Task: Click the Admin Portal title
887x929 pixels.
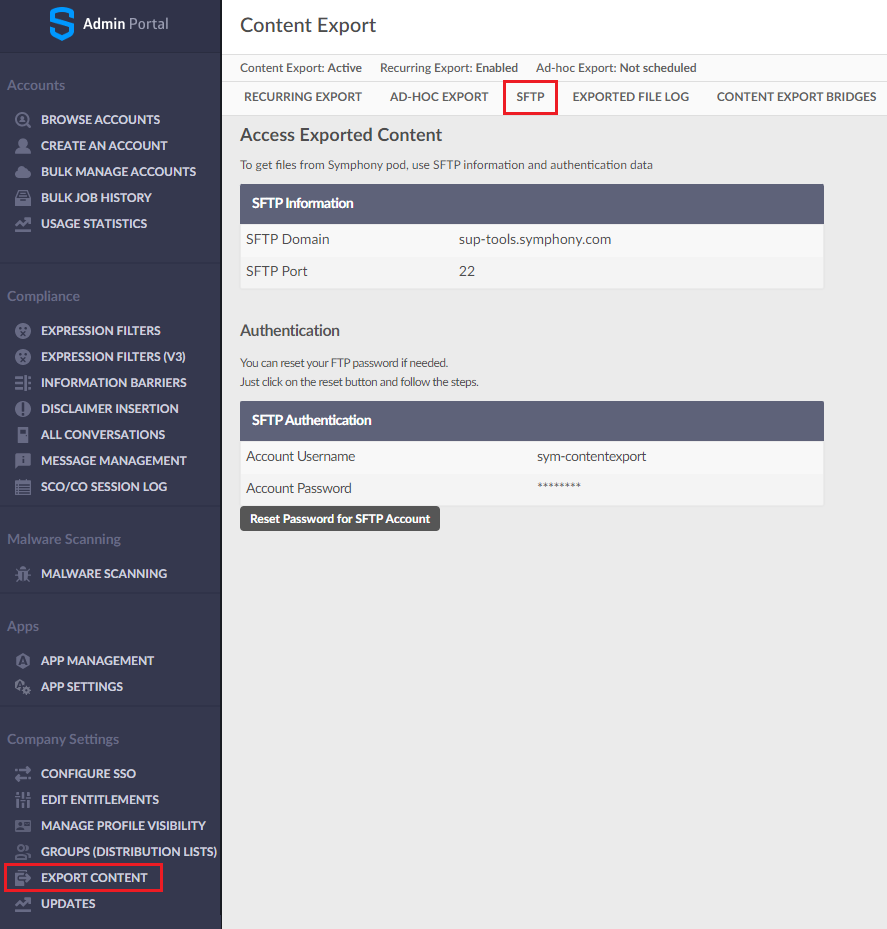Action: pos(126,24)
